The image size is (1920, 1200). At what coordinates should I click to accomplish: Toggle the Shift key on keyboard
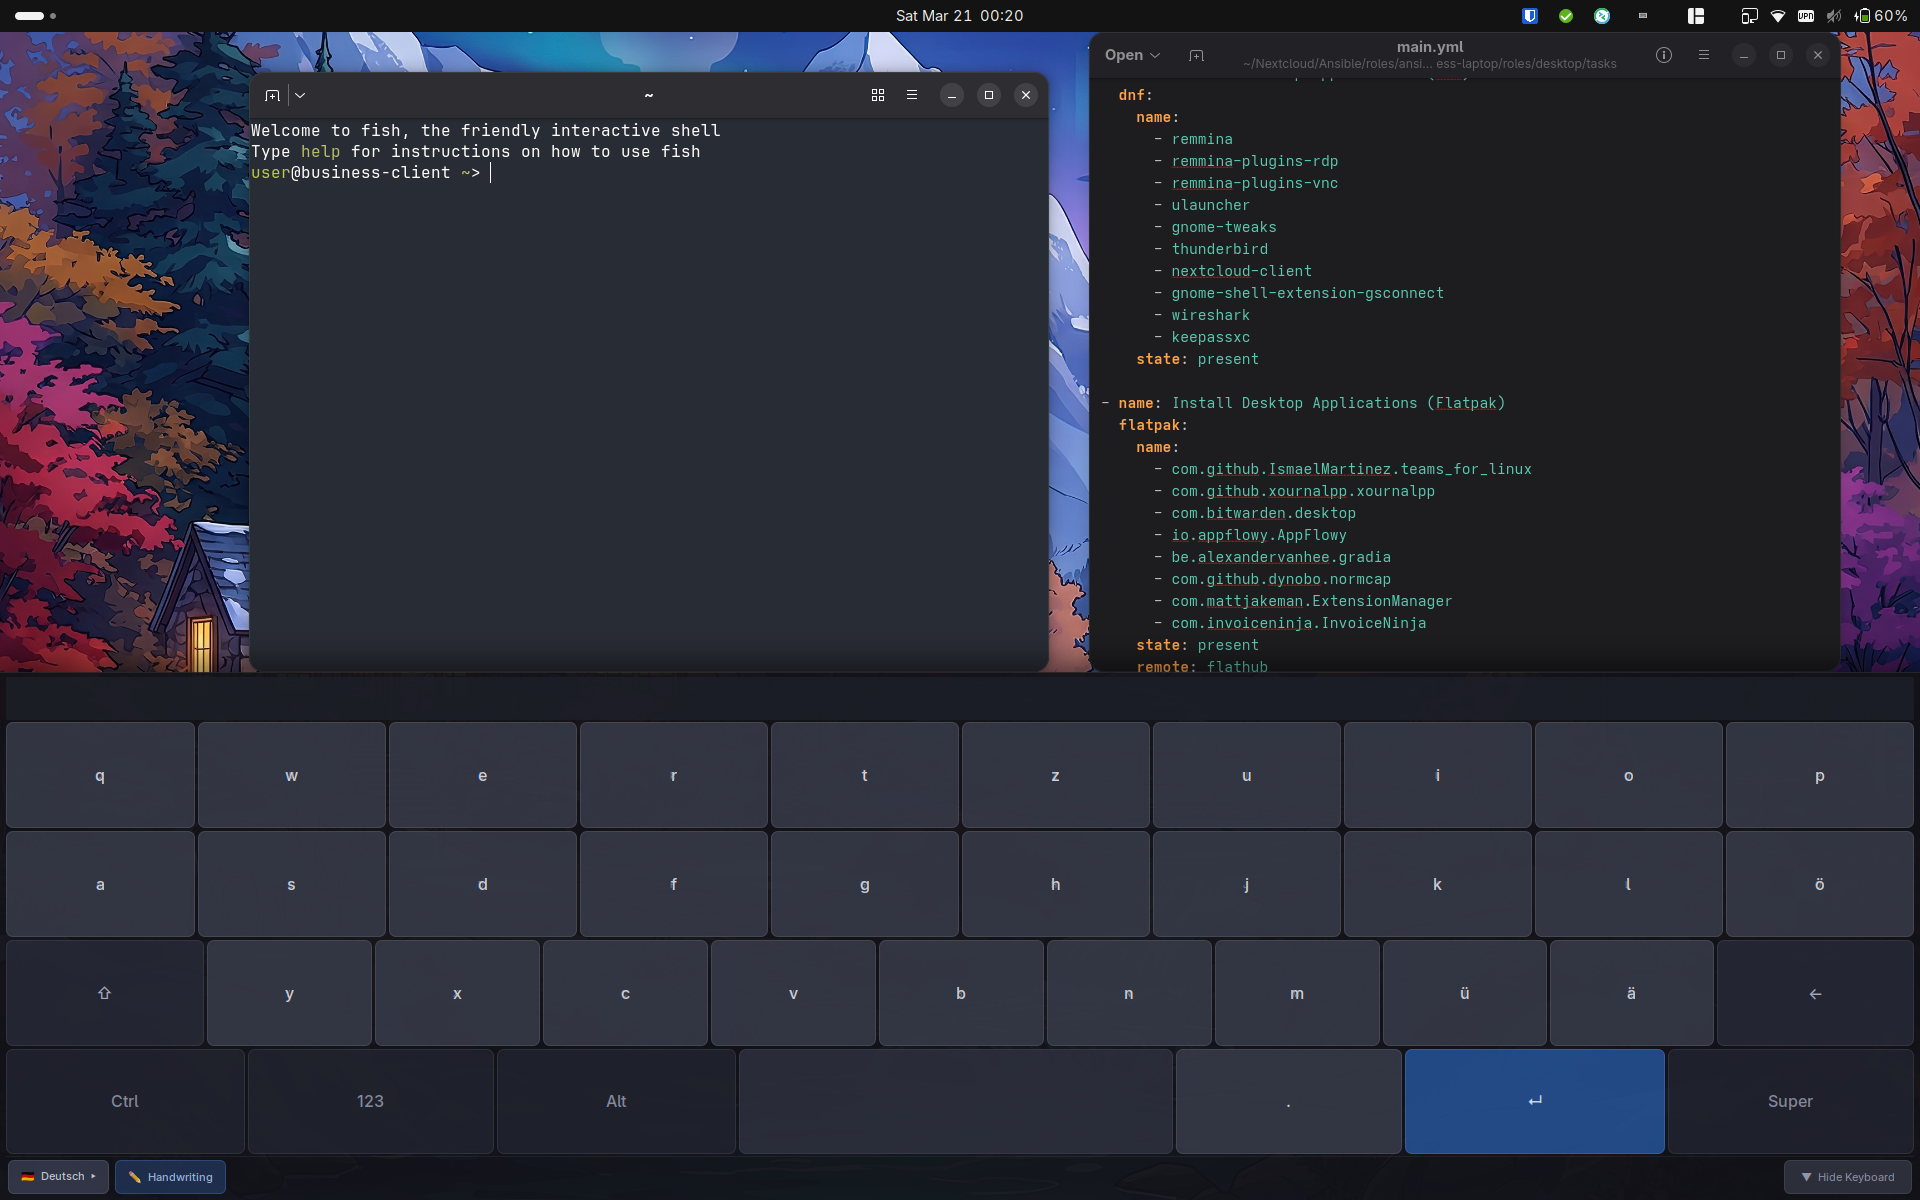[x=104, y=993]
